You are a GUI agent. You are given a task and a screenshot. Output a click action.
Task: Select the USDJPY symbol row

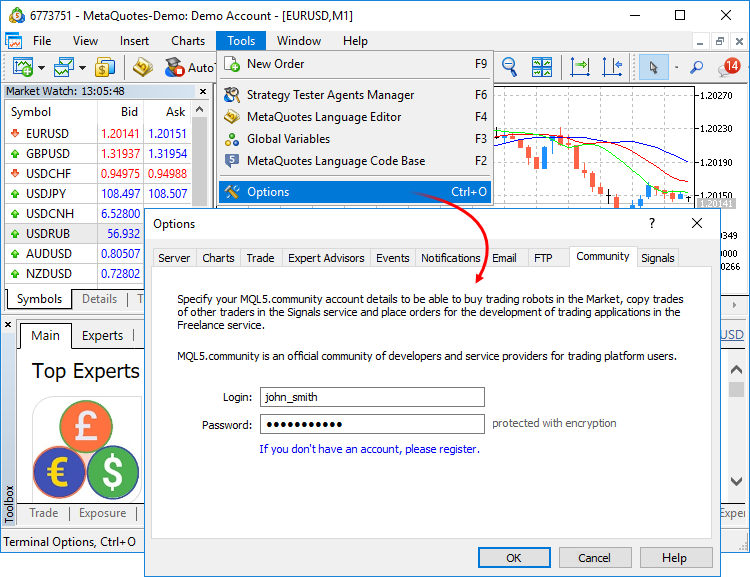pos(98,194)
